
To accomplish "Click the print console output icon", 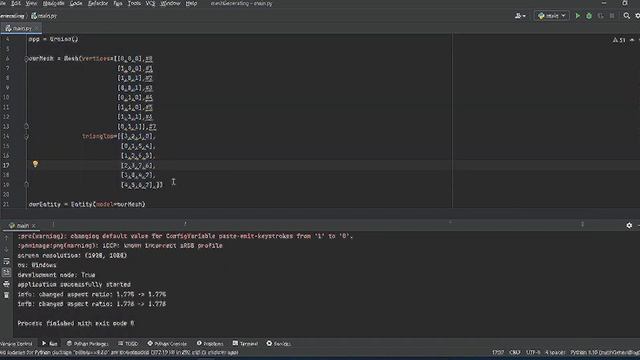I will point(7,284).
